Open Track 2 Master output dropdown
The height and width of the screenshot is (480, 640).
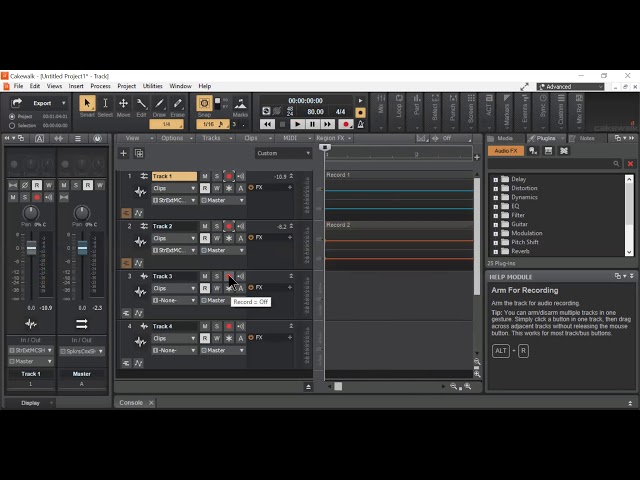point(222,250)
